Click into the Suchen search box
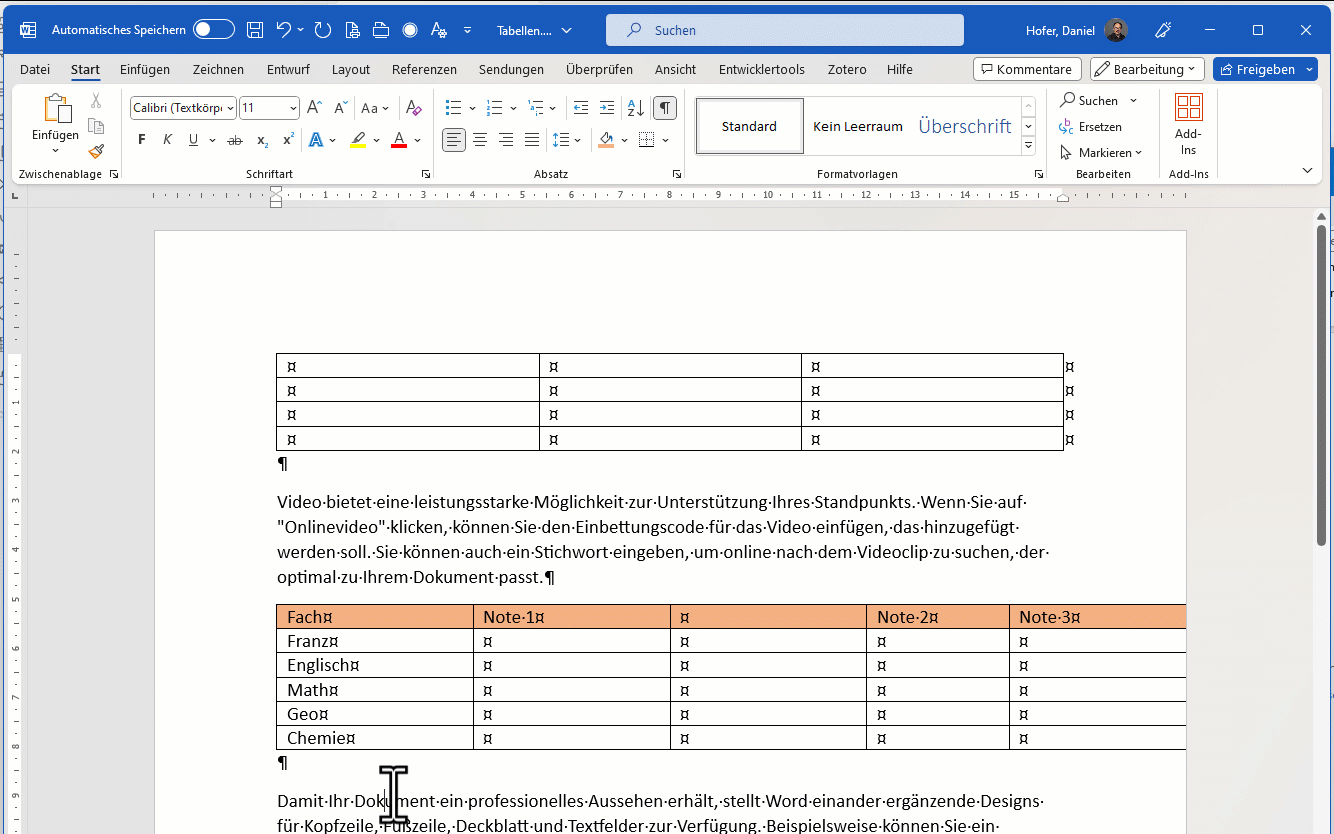 click(x=785, y=30)
